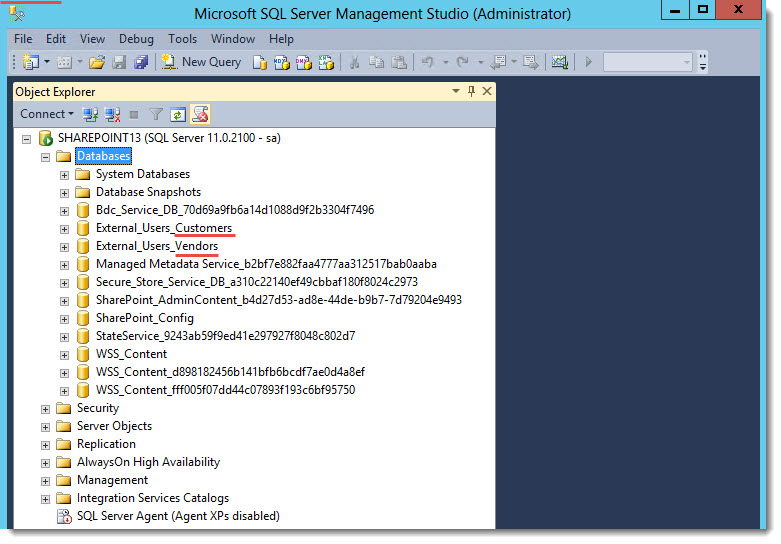This screenshot has width=781, height=544.
Task: Open the Window menu
Action: tap(233, 39)
